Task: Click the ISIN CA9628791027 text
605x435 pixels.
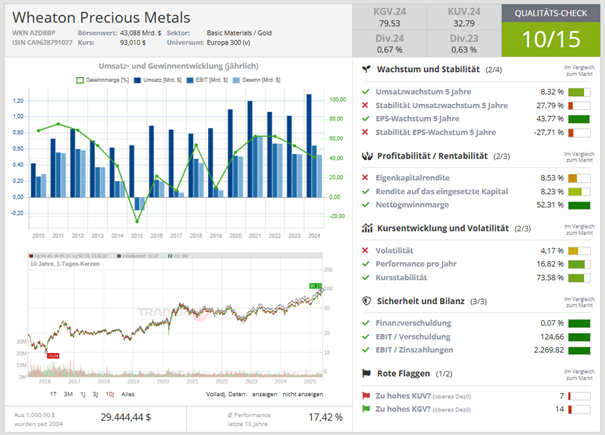Action: click(42, 42)
